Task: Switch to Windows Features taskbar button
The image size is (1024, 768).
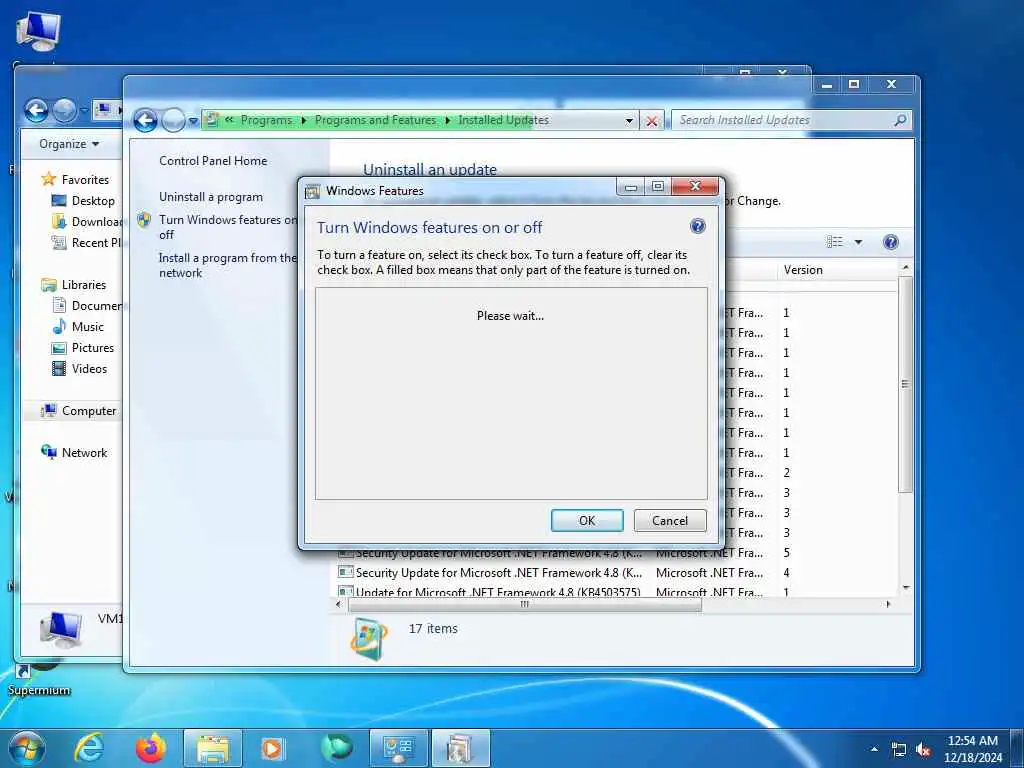Action: point(460,748)
